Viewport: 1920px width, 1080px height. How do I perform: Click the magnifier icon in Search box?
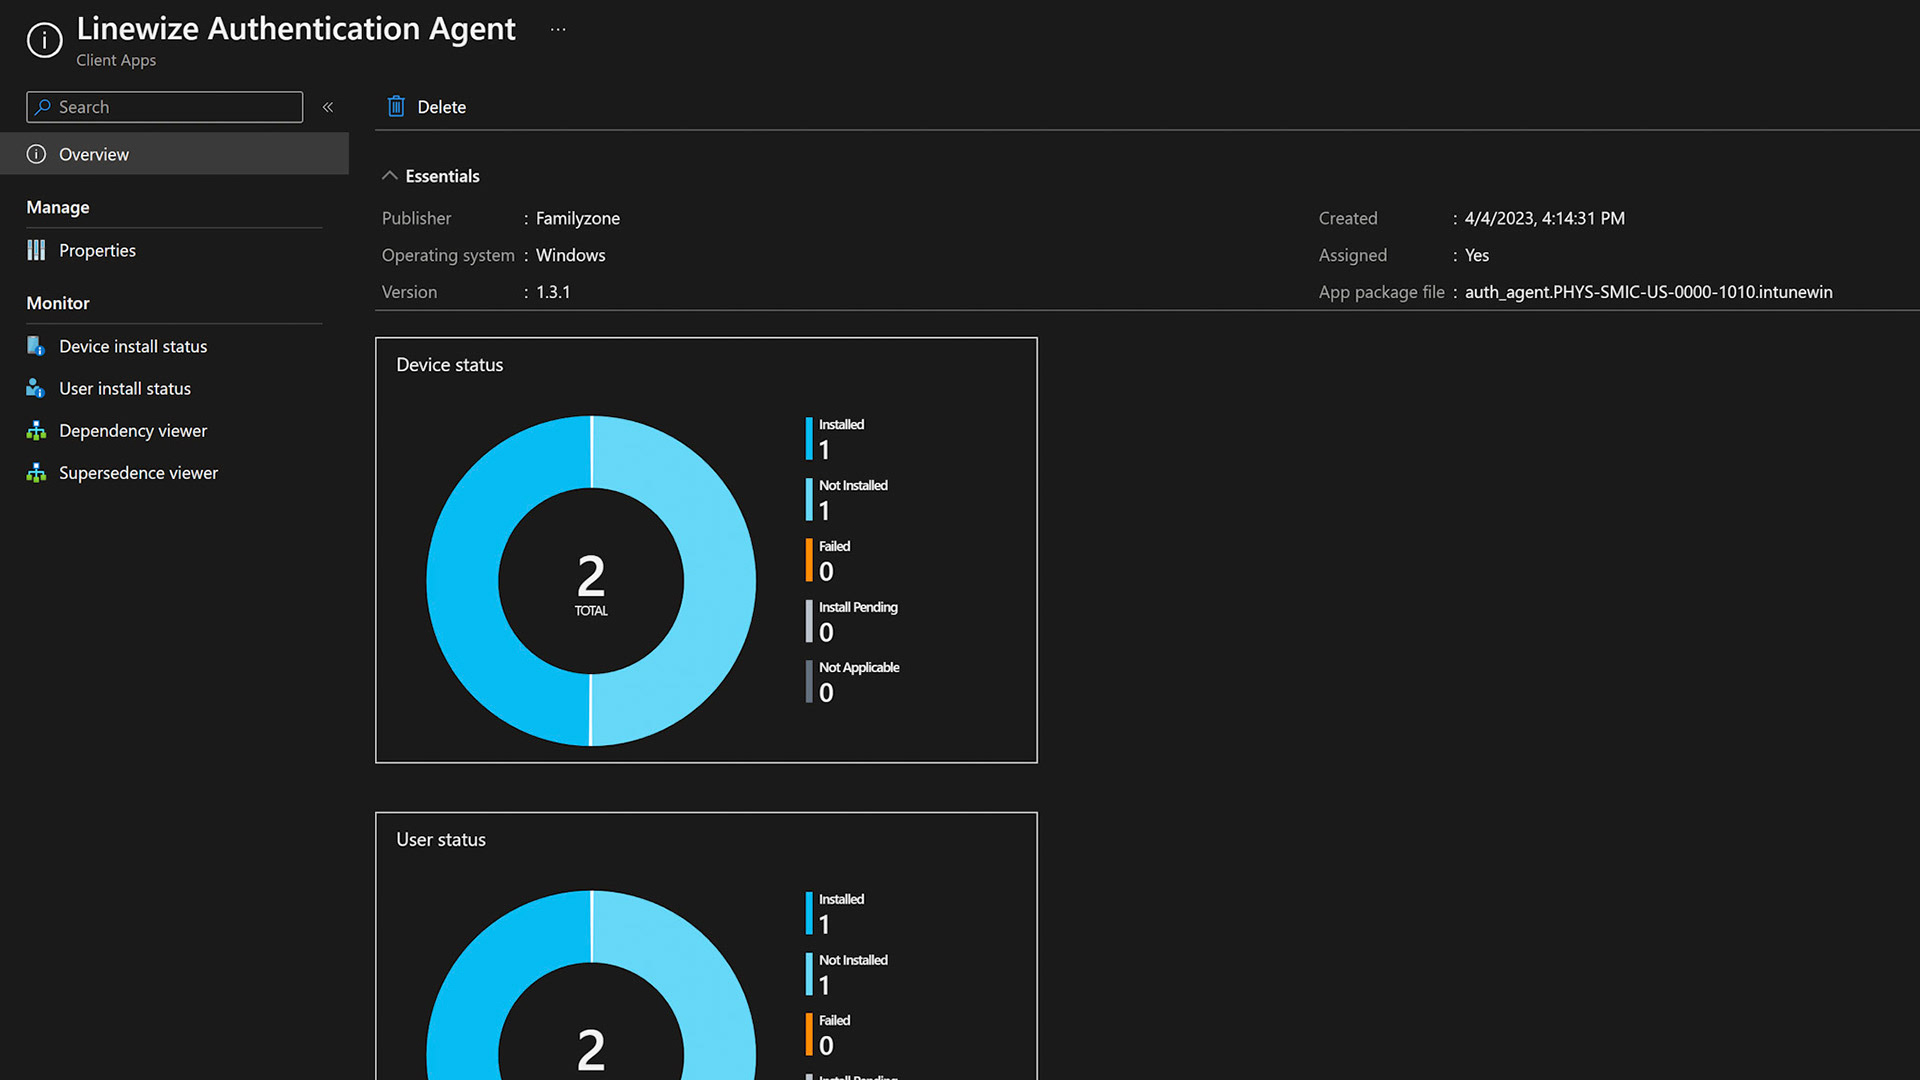[42, 107]
